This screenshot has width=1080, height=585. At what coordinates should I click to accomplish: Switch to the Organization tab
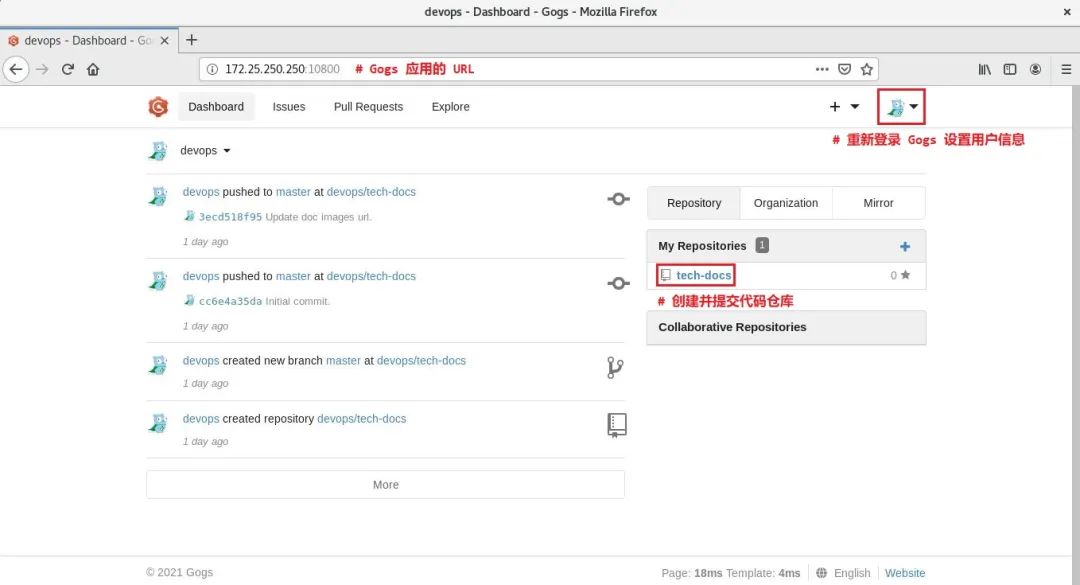(786, 203)
